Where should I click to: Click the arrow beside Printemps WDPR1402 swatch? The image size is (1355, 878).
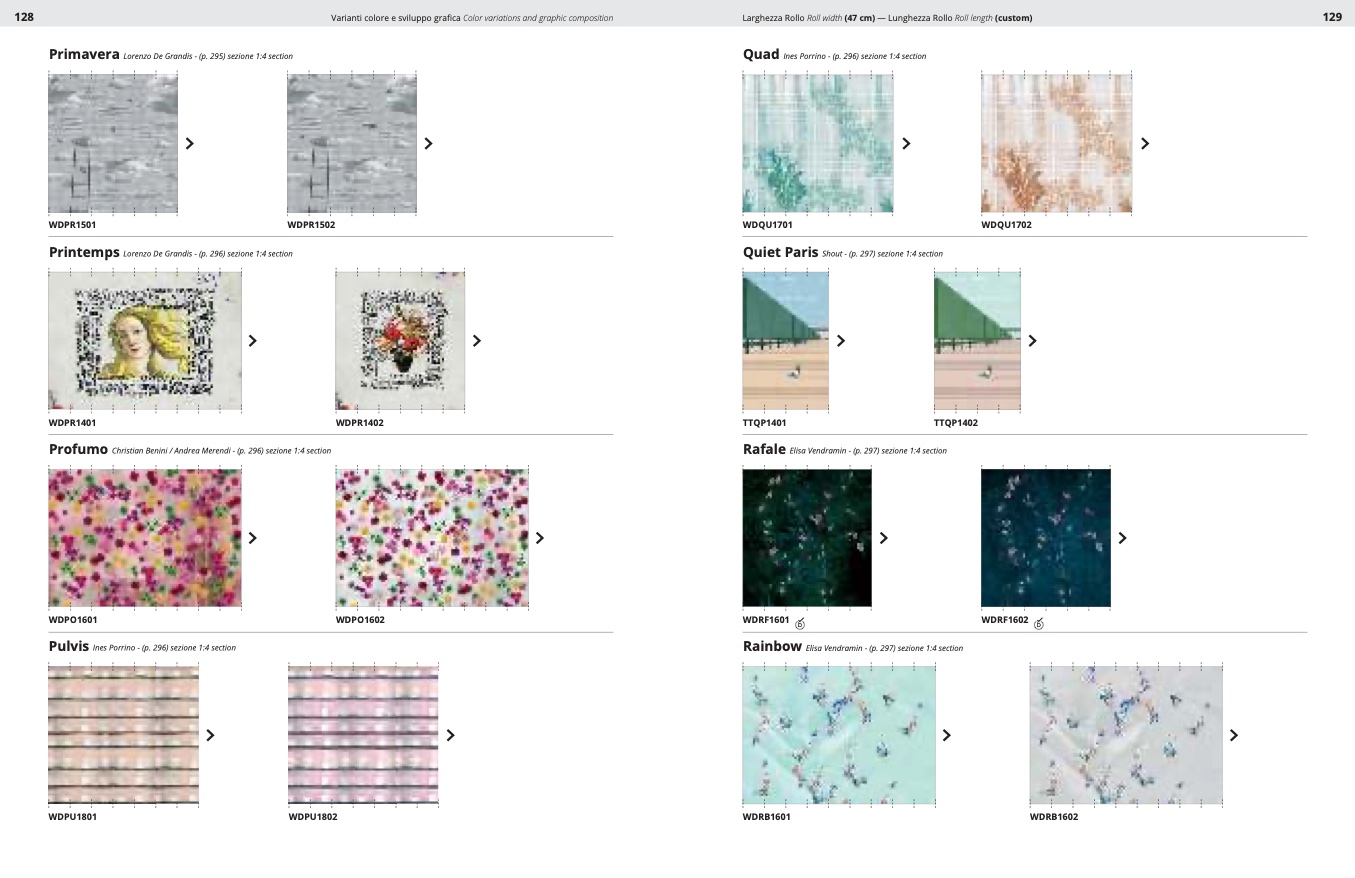click(477, 340)
